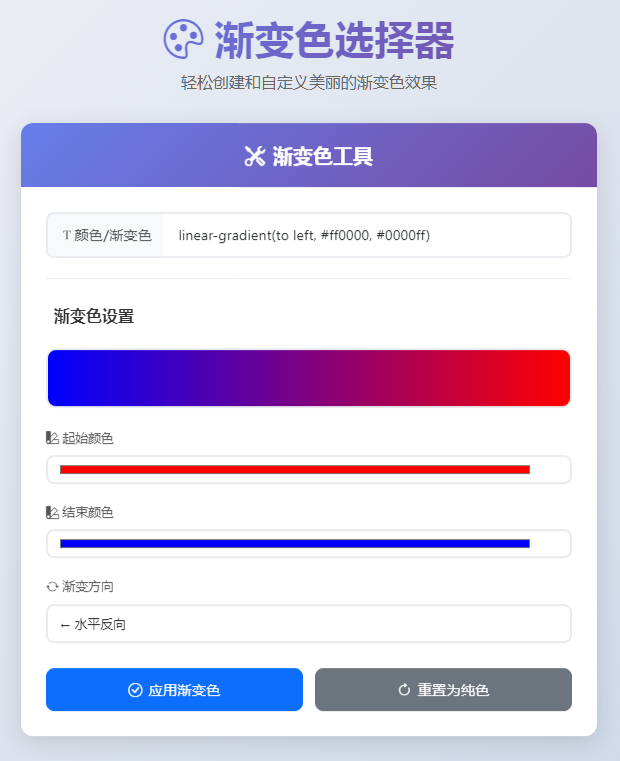The image size is (620, 761).
Task: Focus the linear-gradient text input field
Action: (366, 235)
